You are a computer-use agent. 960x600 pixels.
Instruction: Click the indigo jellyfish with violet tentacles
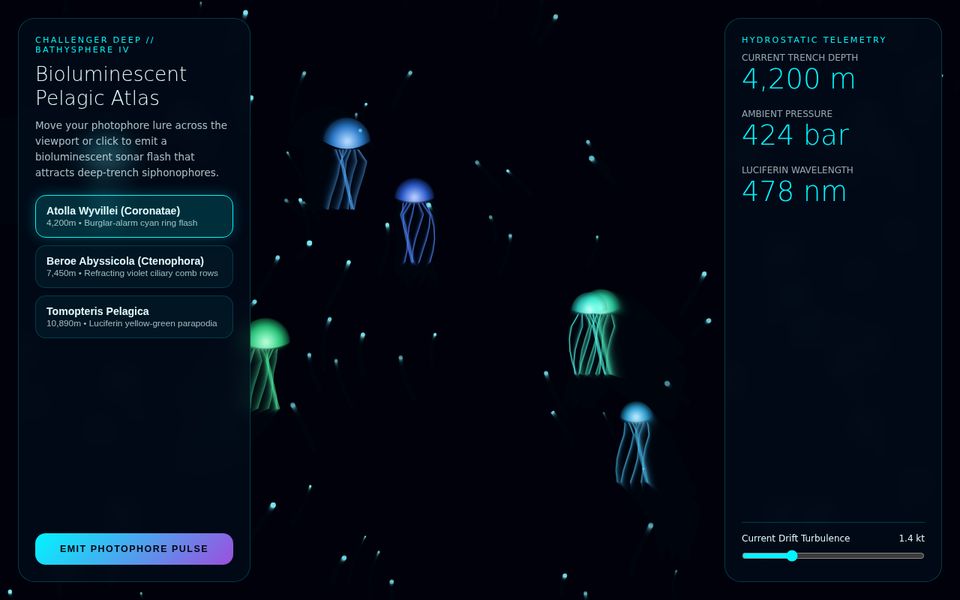(x=416, y=221)
